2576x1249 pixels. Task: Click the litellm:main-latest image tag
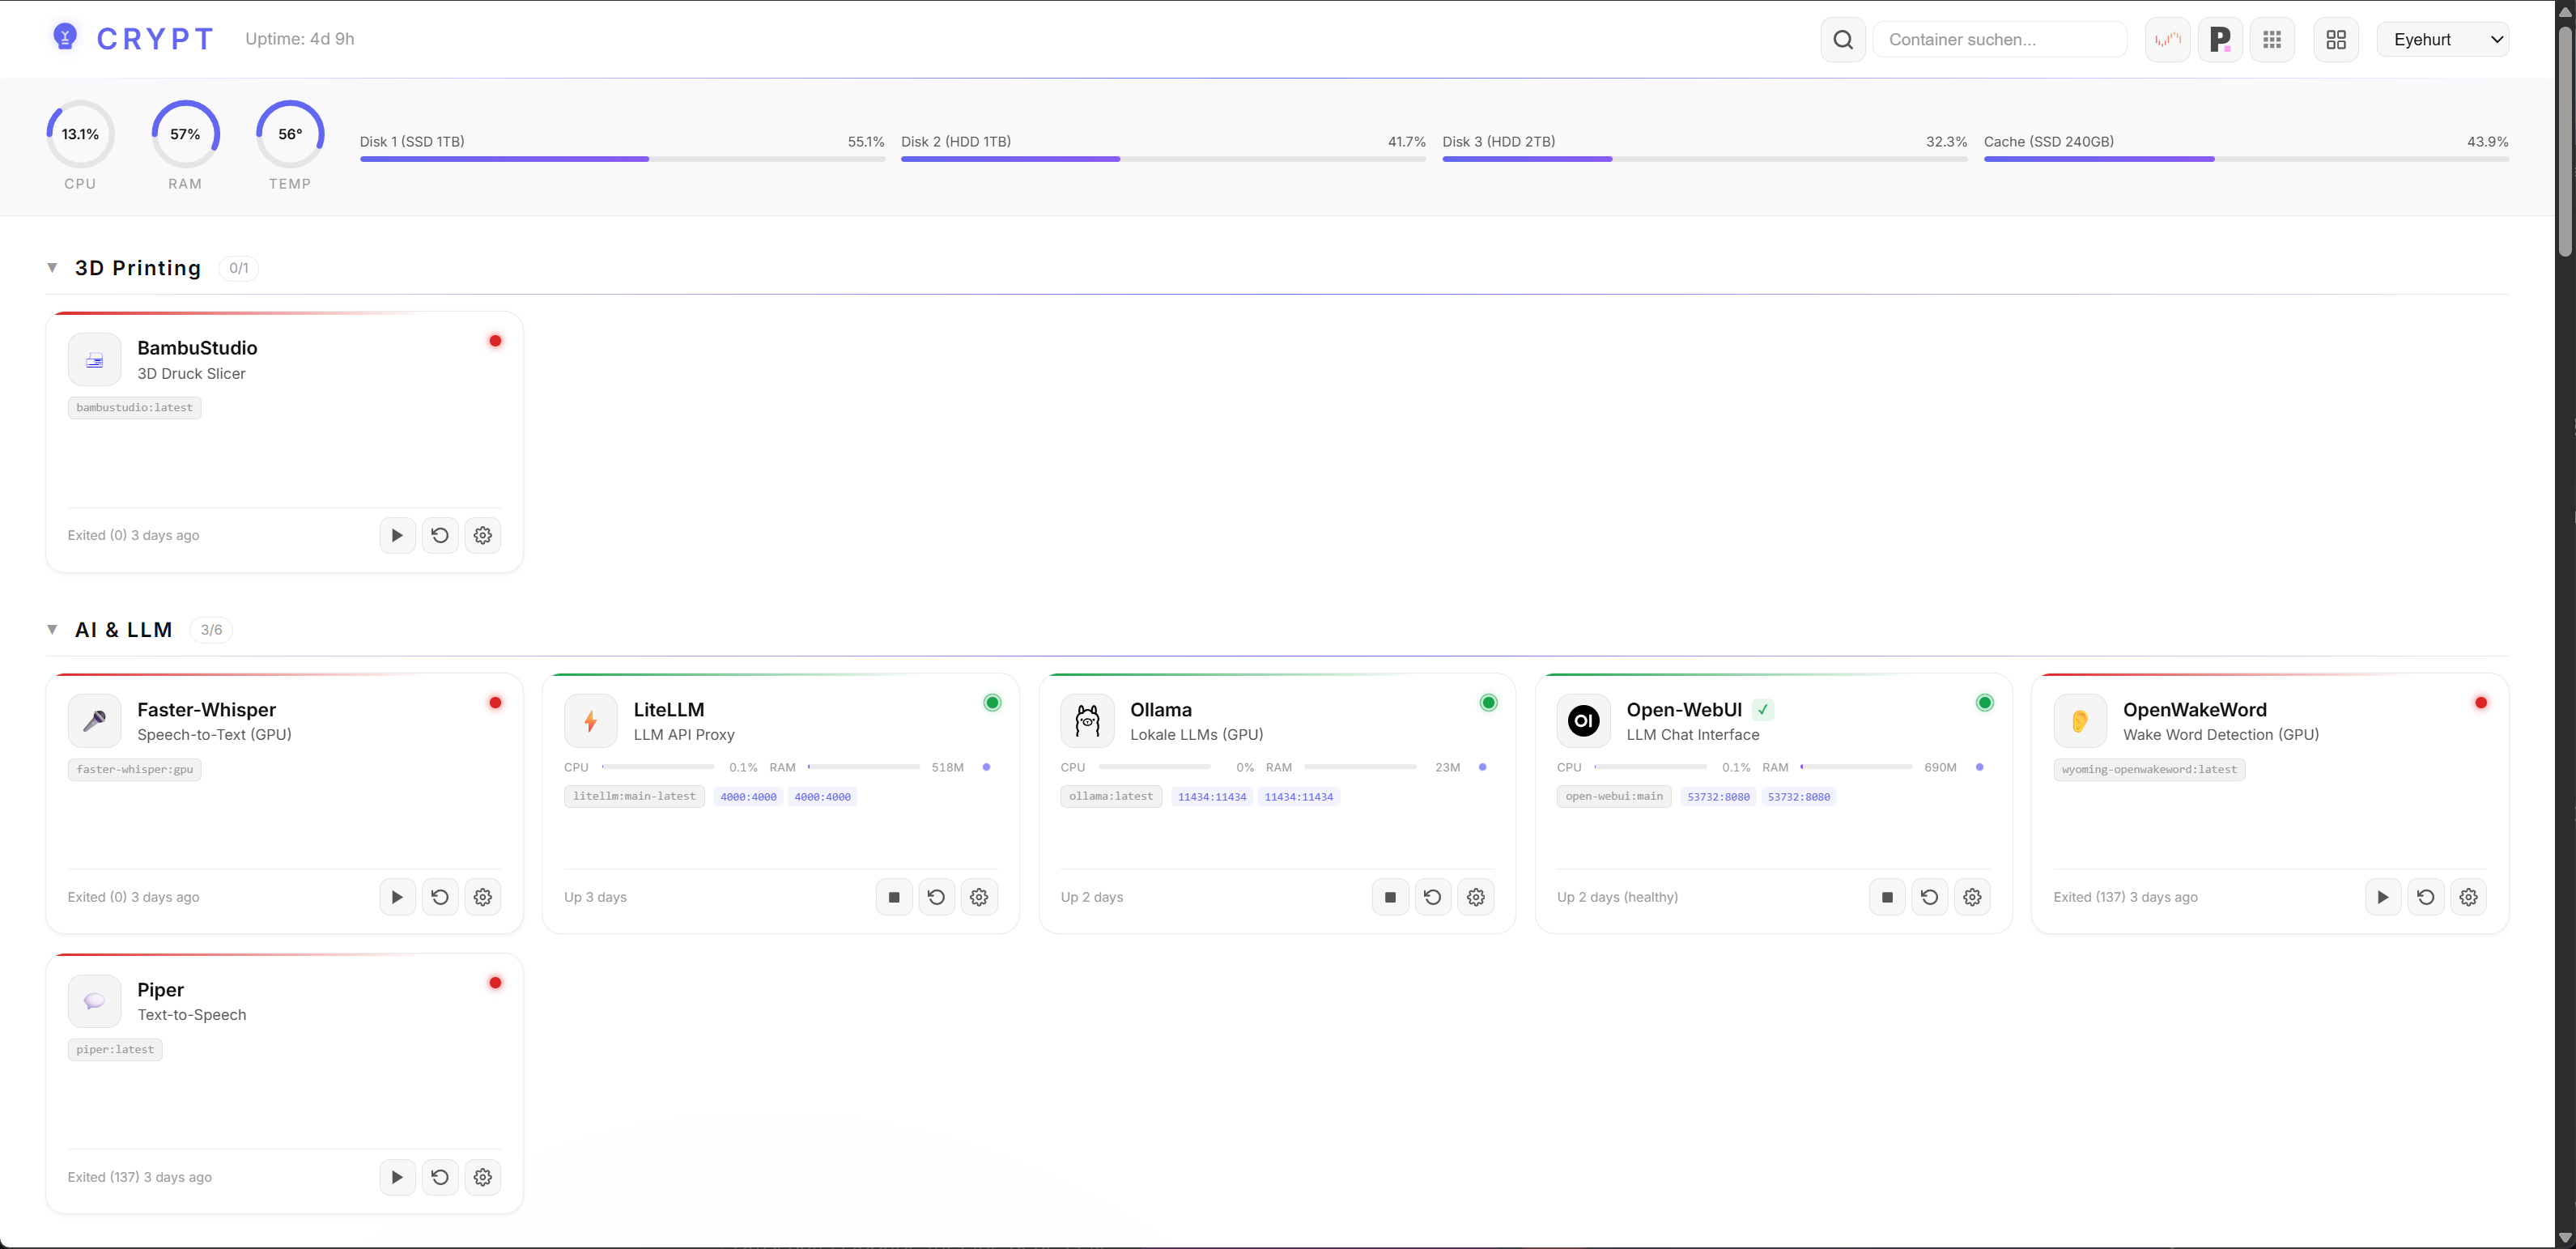pos(634,797)
